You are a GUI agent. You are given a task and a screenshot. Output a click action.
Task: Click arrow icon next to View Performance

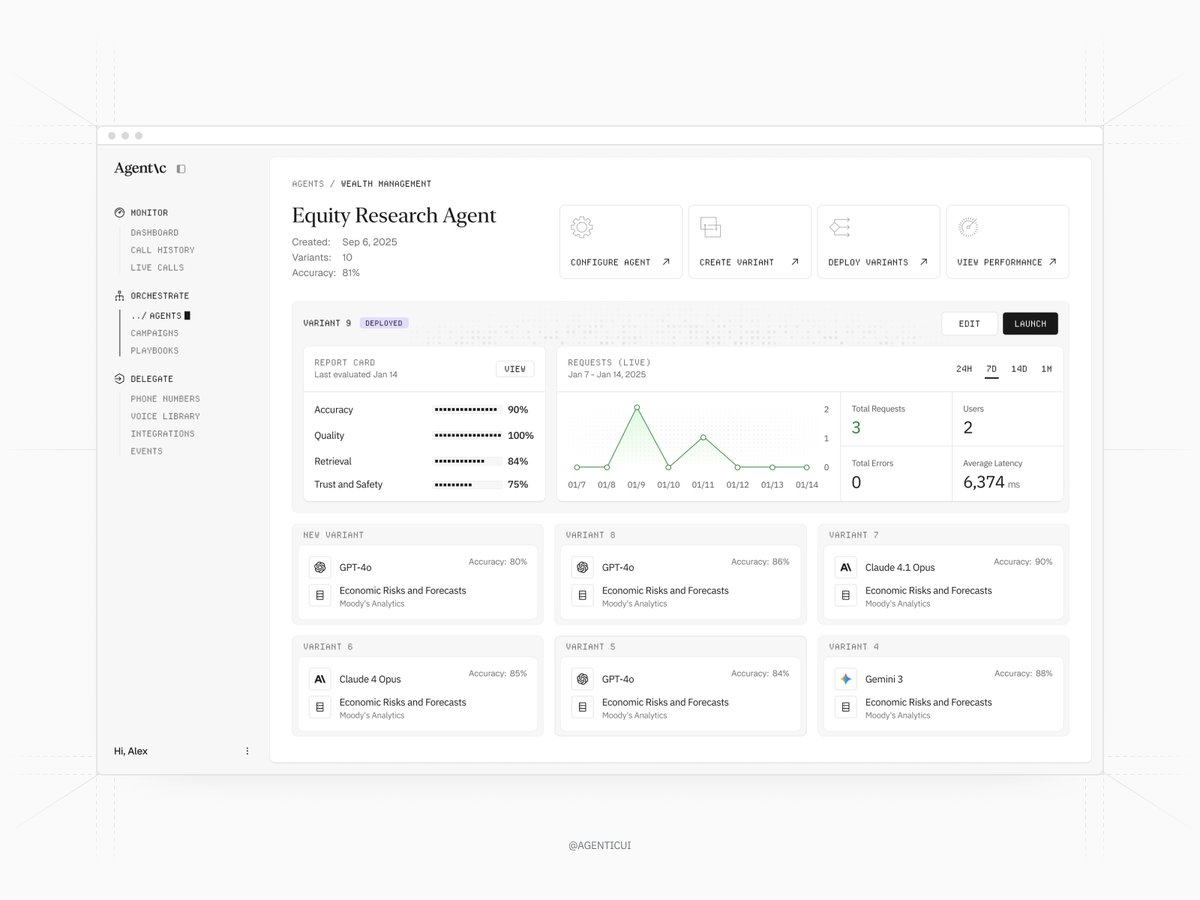[x=1053, y=262]
